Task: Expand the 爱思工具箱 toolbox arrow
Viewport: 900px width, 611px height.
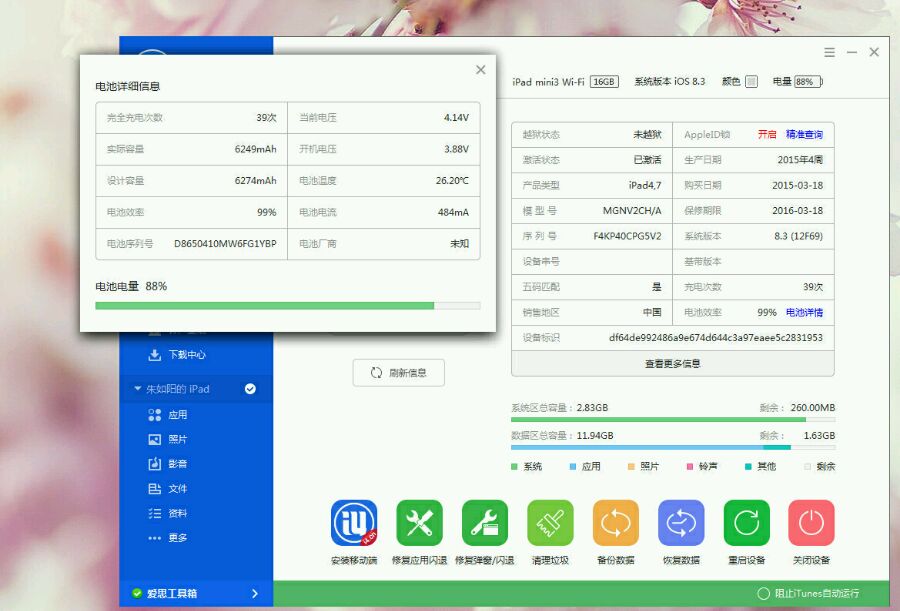Action: point(255,593)
